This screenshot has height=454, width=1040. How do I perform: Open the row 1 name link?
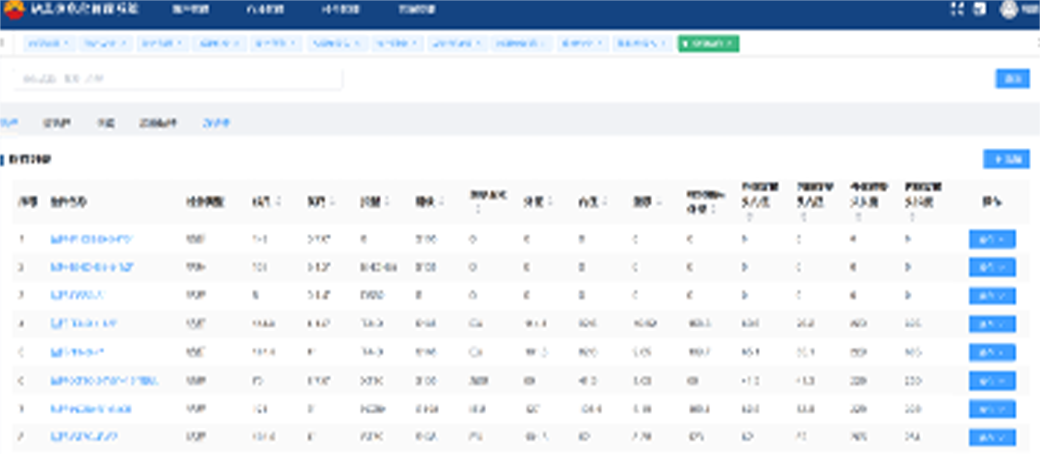click(91, 240)
